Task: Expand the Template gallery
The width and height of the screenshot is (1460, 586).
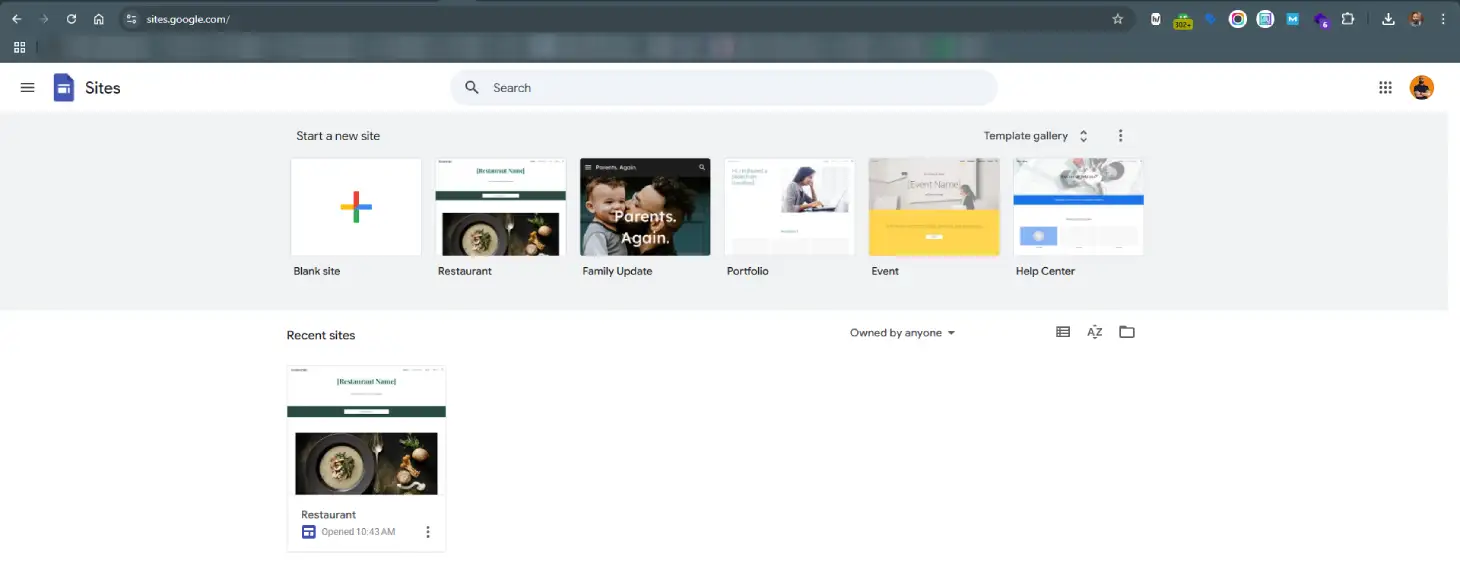Action: (x=1036, y=136)
